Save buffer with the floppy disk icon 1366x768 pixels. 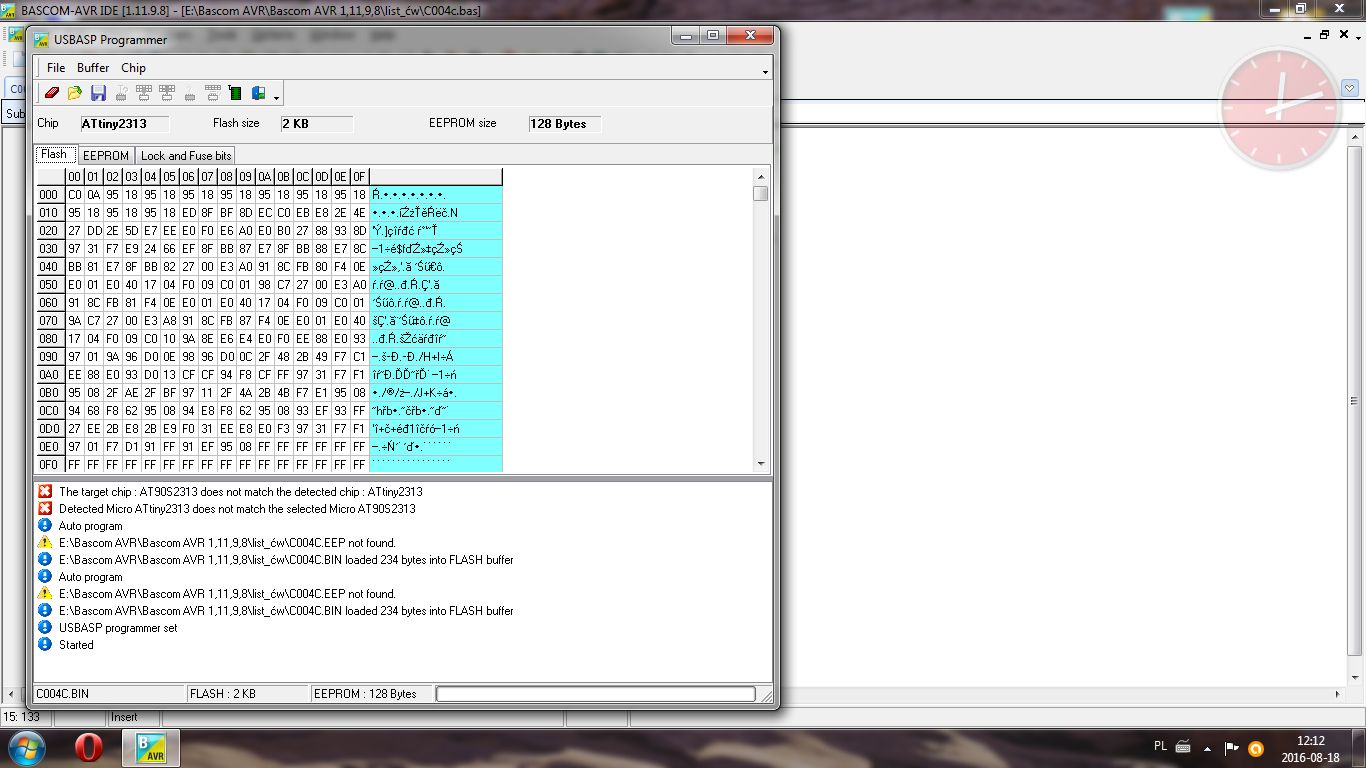click(98, 93)
